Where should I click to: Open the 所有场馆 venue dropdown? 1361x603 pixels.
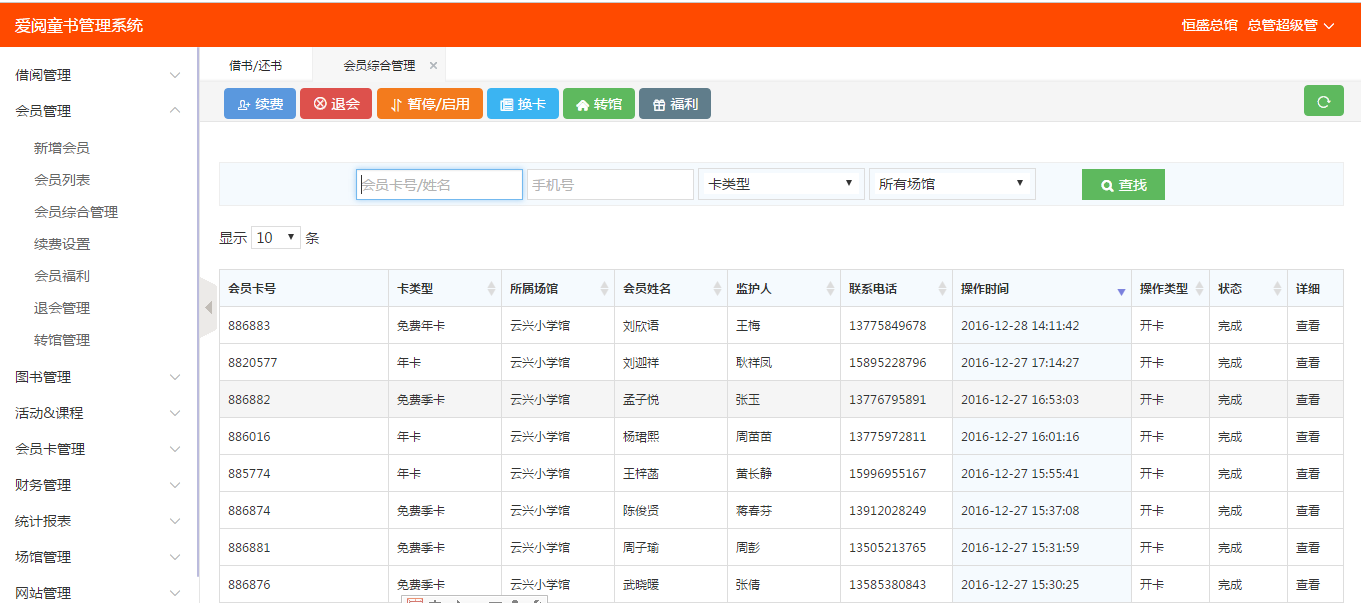[x=951, y=184]
